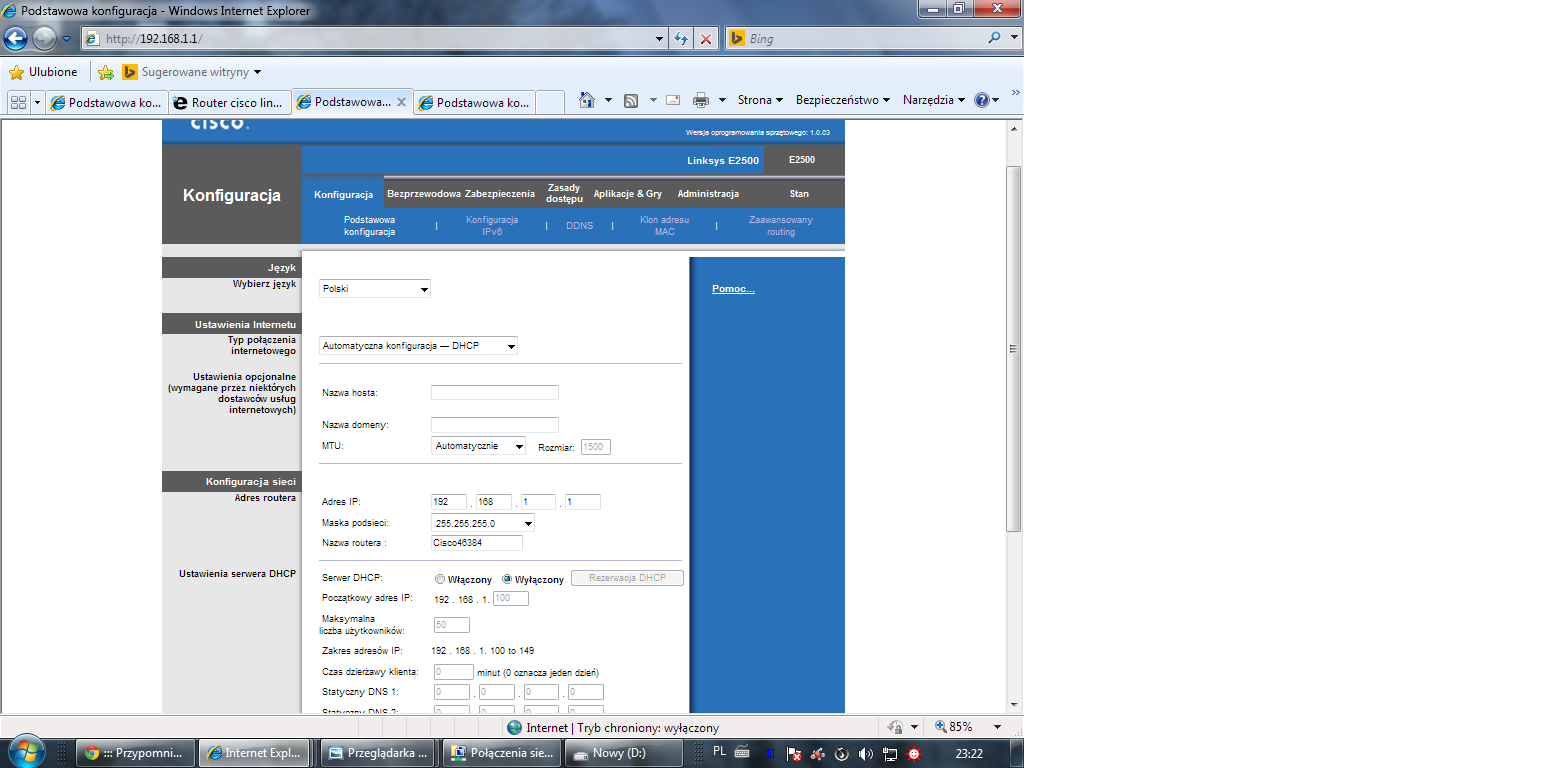Click the clock showing 23:22

969,753
